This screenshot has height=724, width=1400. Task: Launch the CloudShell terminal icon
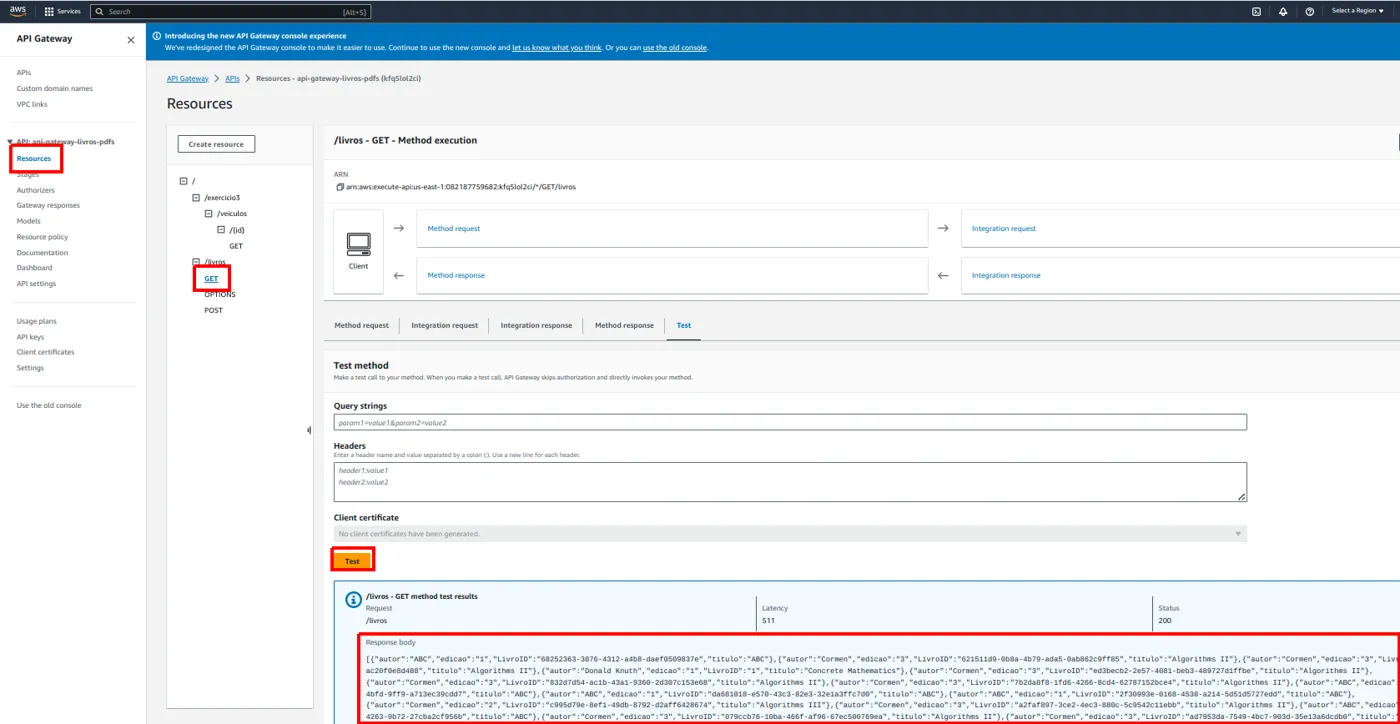[x=1256, y=11]
